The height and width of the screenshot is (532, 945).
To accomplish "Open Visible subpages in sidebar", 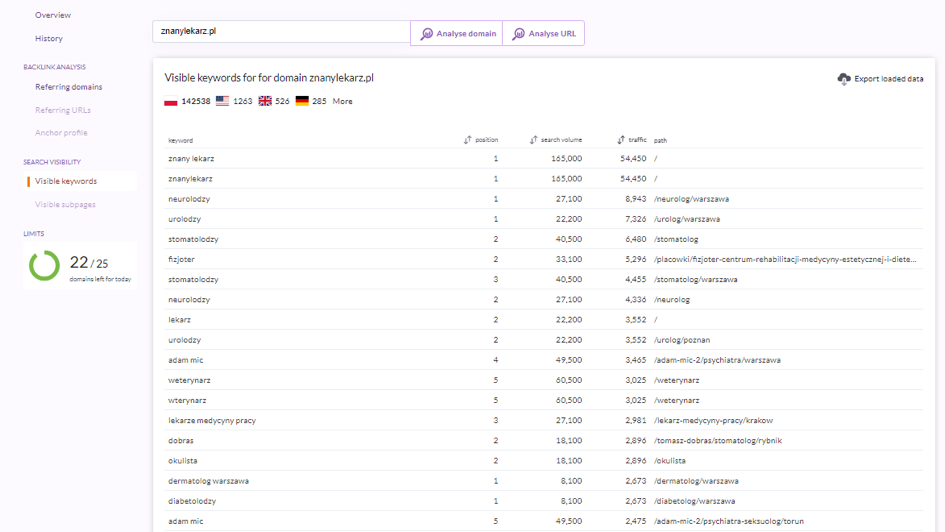I will point(65,205).
